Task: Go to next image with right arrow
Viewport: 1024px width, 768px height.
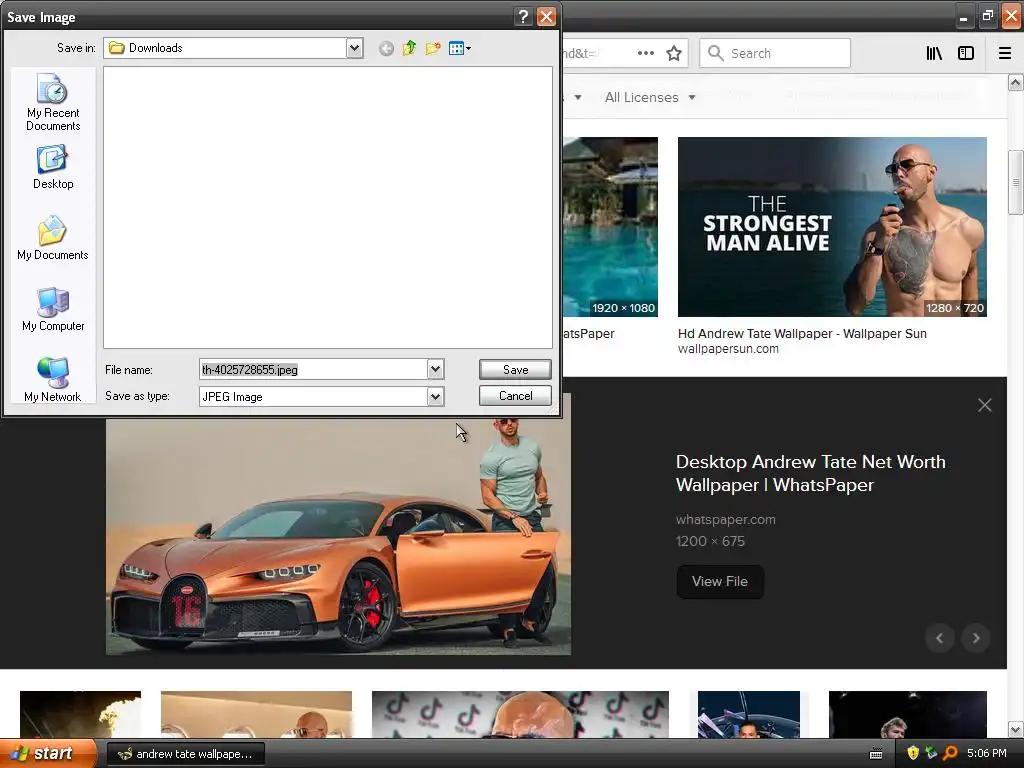Action: 976,638
